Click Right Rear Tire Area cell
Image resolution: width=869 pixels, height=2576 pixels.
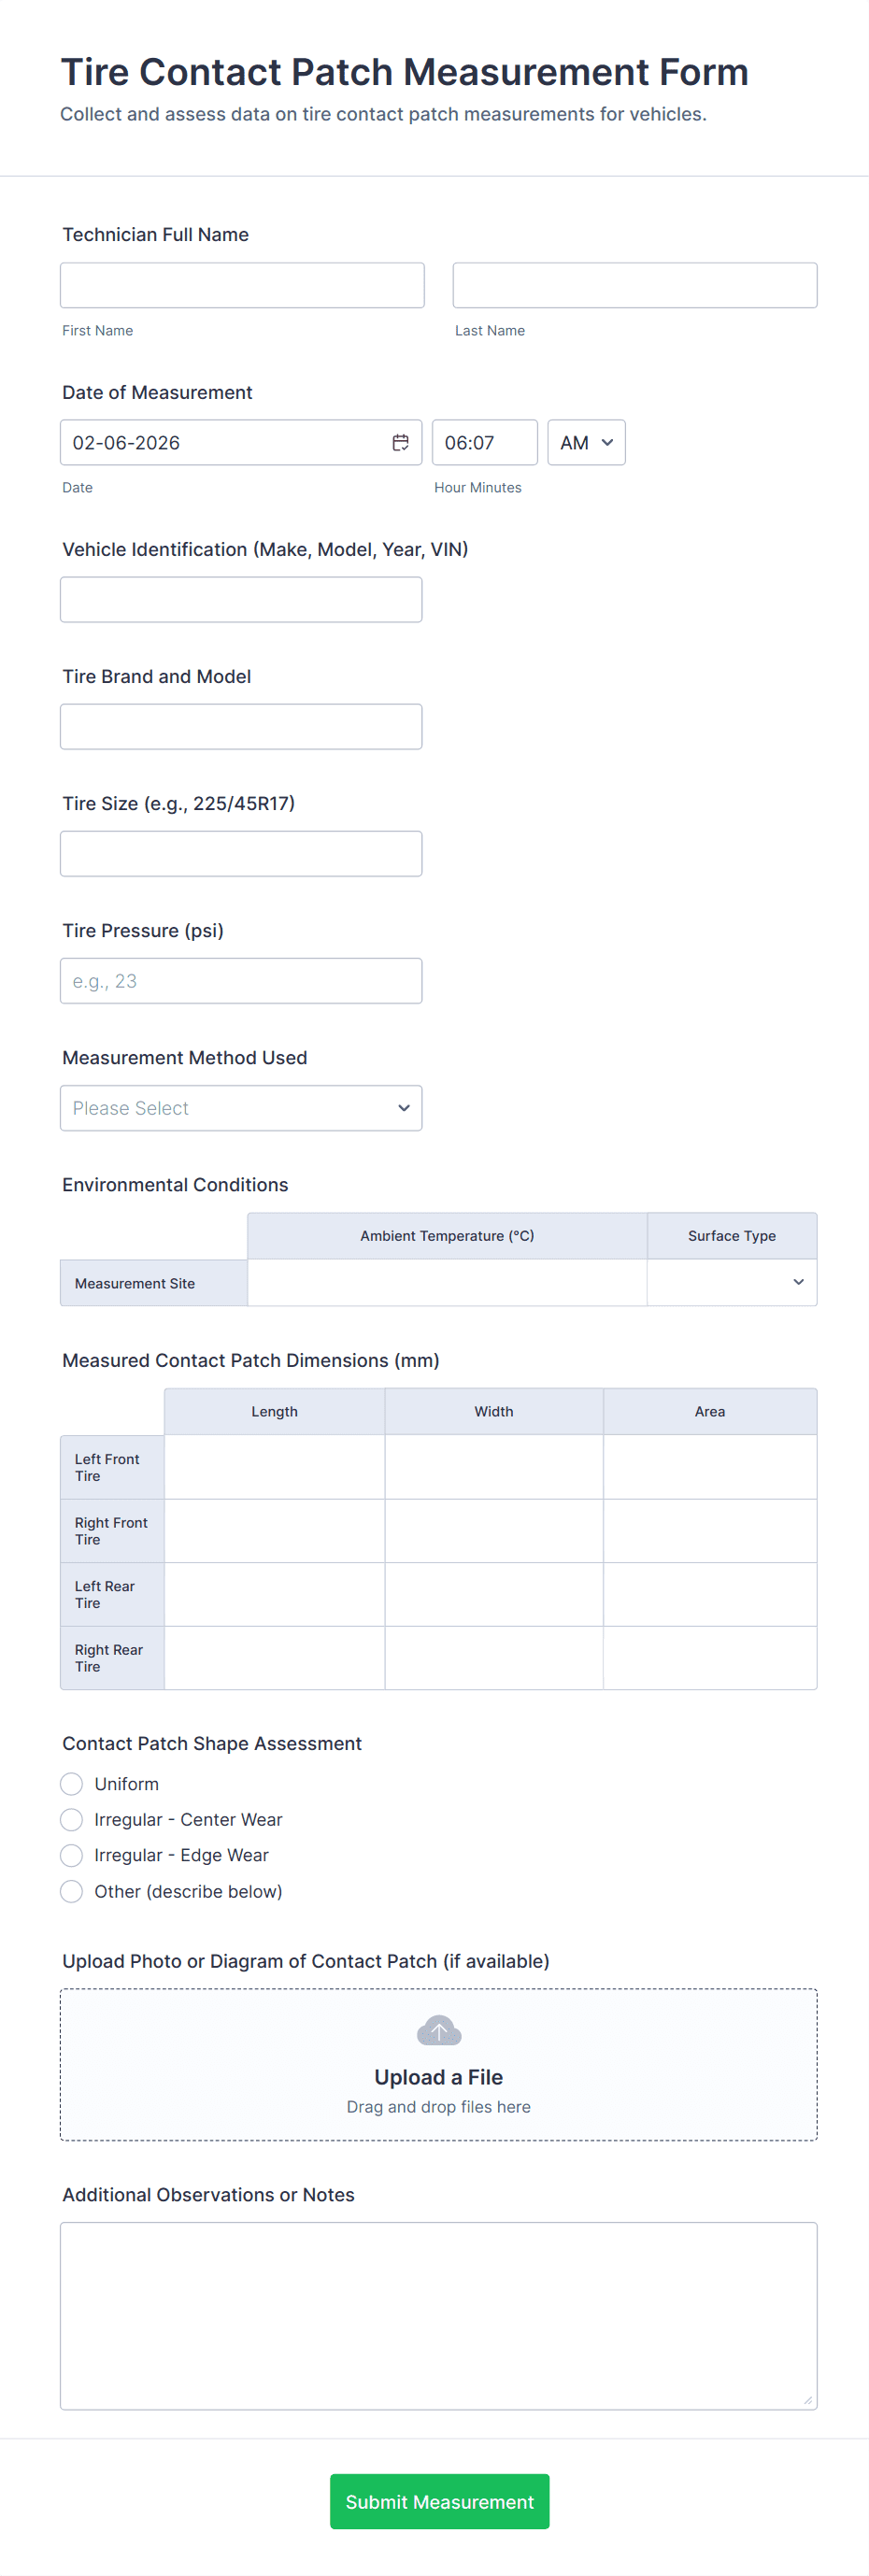709,1658
